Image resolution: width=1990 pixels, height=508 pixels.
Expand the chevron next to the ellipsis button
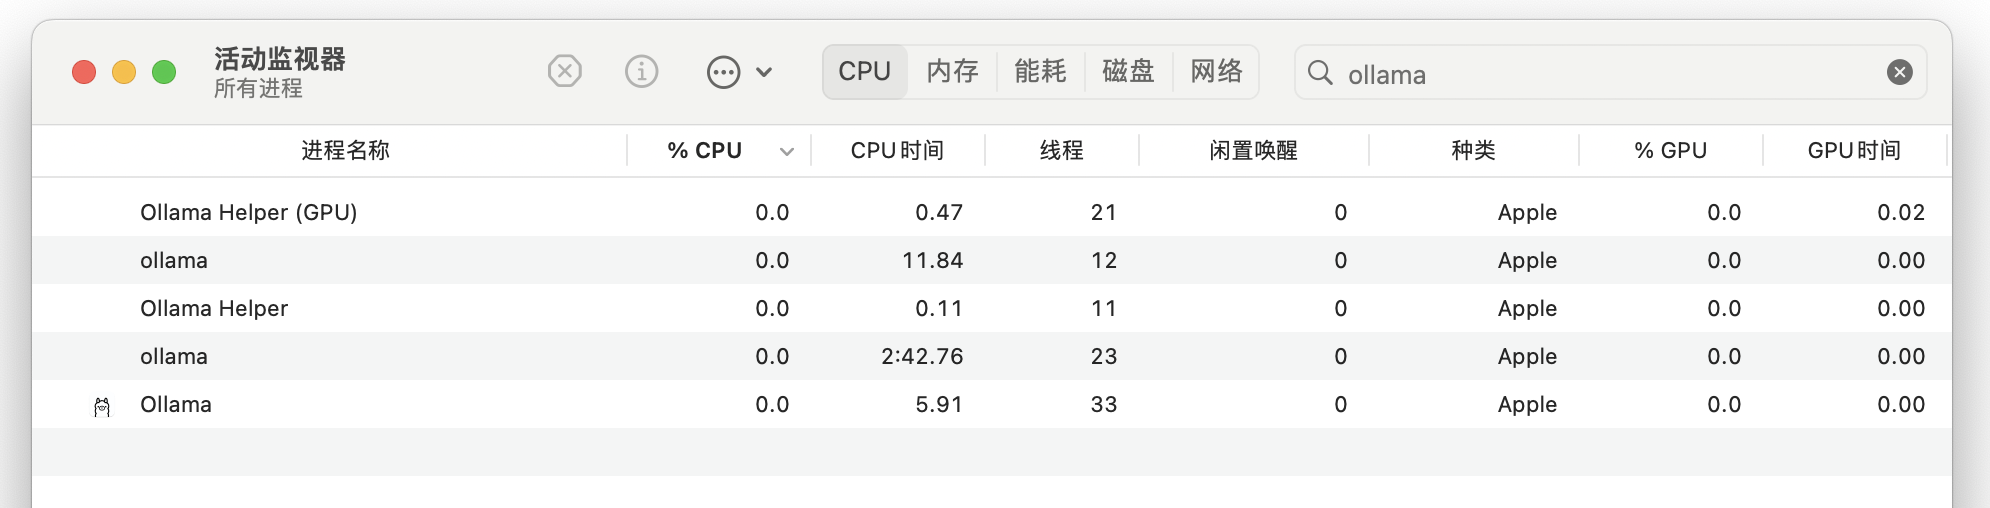click(764, 72)
